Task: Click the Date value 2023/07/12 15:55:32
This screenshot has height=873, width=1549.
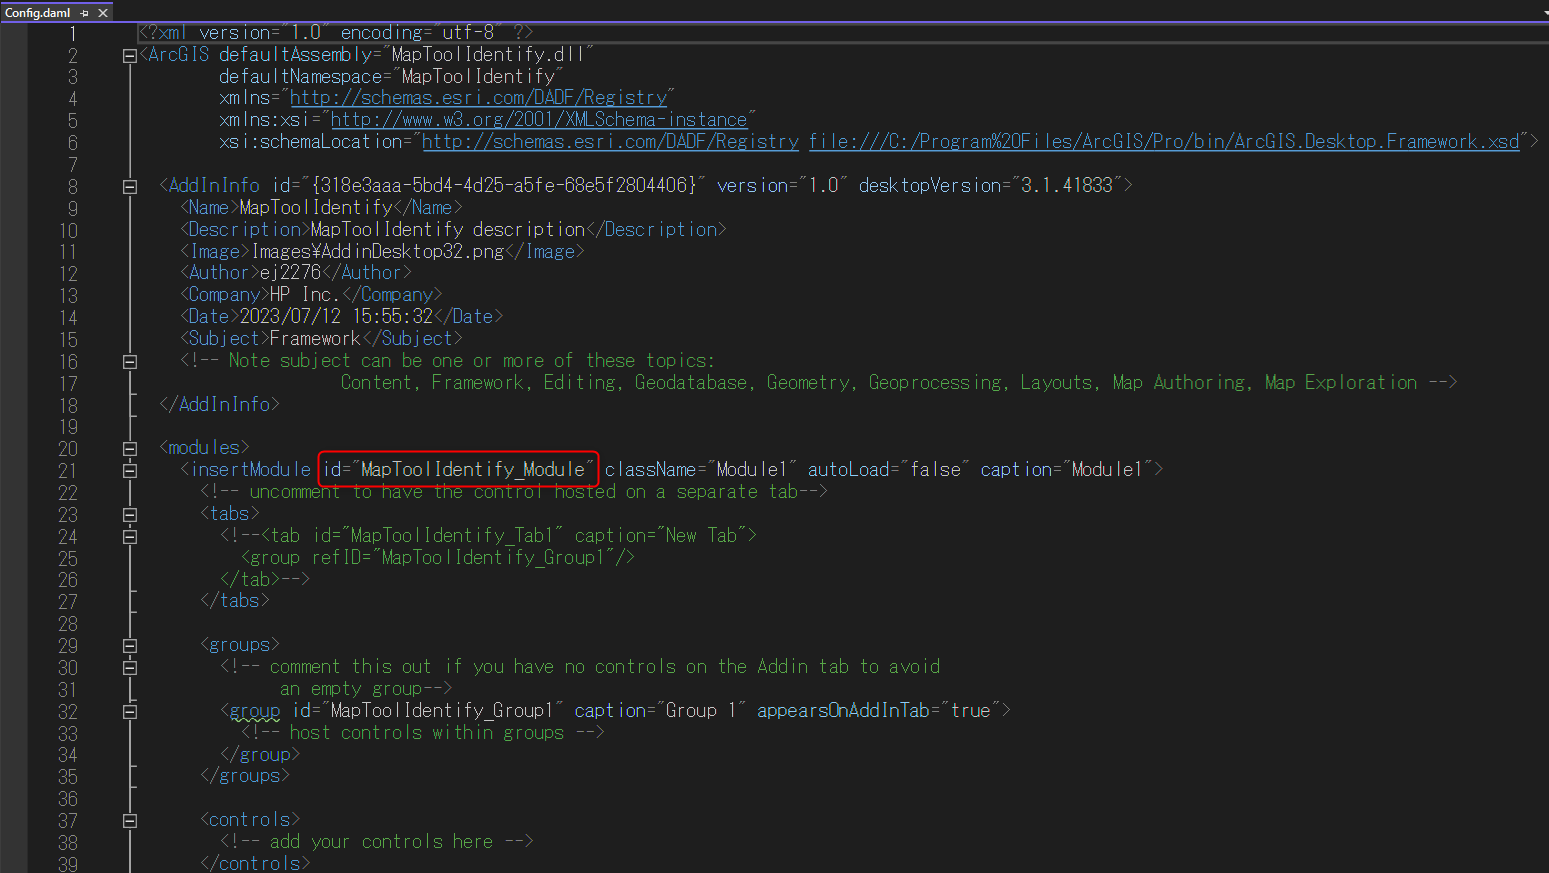Action: (x=336, y=317)
